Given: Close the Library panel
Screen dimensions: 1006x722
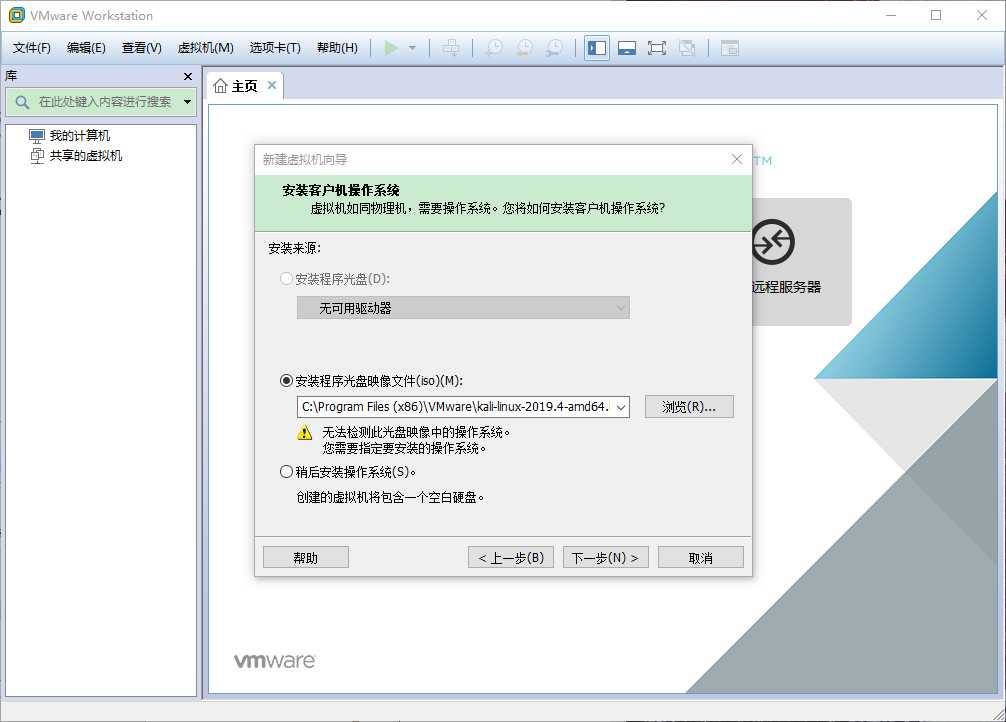Looking at the screenshot, I should 188,76.
